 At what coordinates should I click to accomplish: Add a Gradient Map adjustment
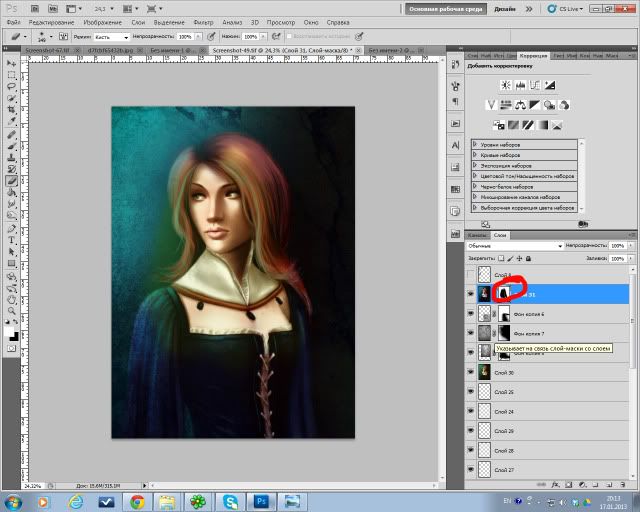tap(542, 125)
